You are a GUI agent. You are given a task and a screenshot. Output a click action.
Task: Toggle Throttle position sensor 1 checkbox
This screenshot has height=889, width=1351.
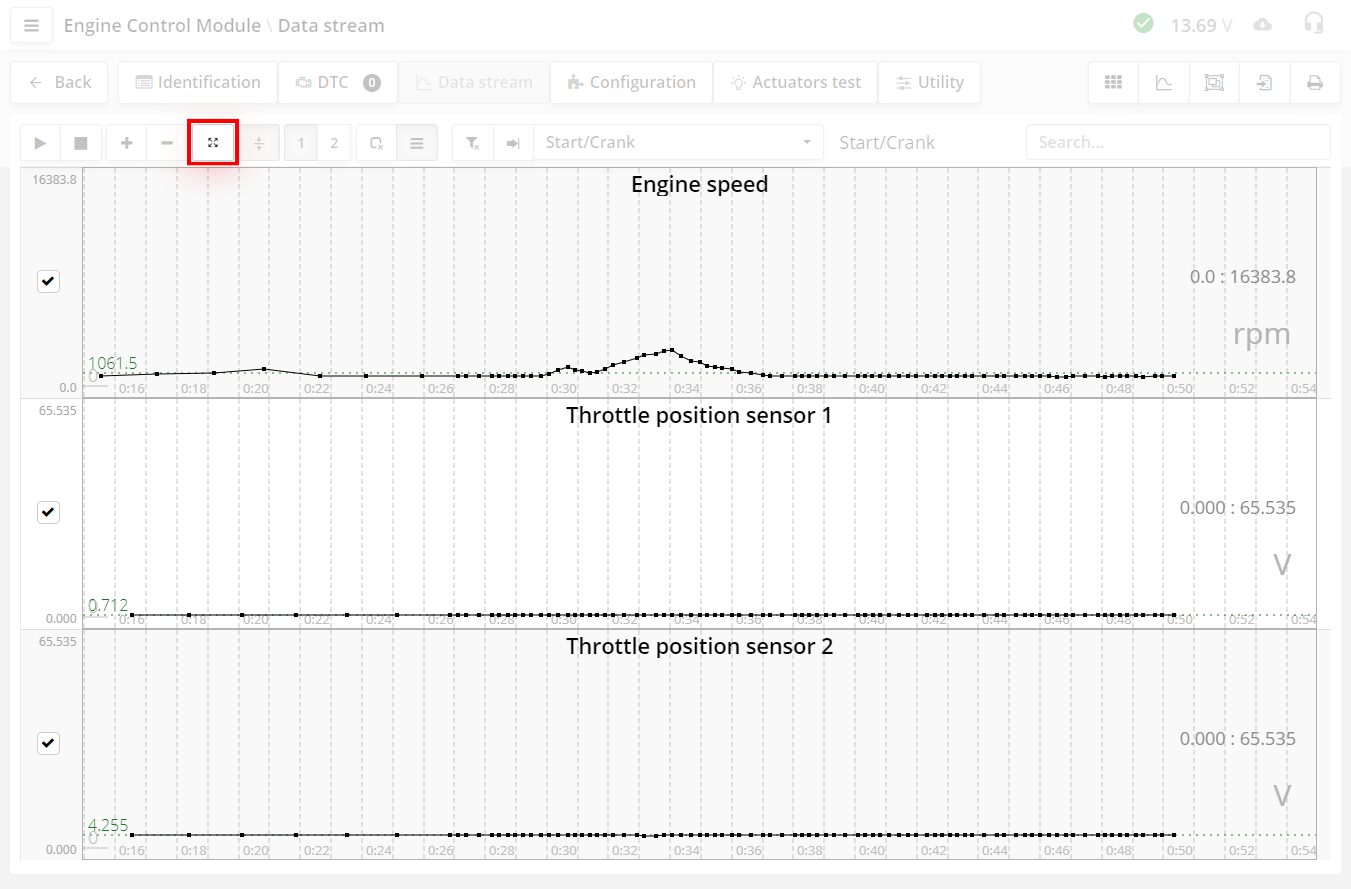click(x=49, y=513)
